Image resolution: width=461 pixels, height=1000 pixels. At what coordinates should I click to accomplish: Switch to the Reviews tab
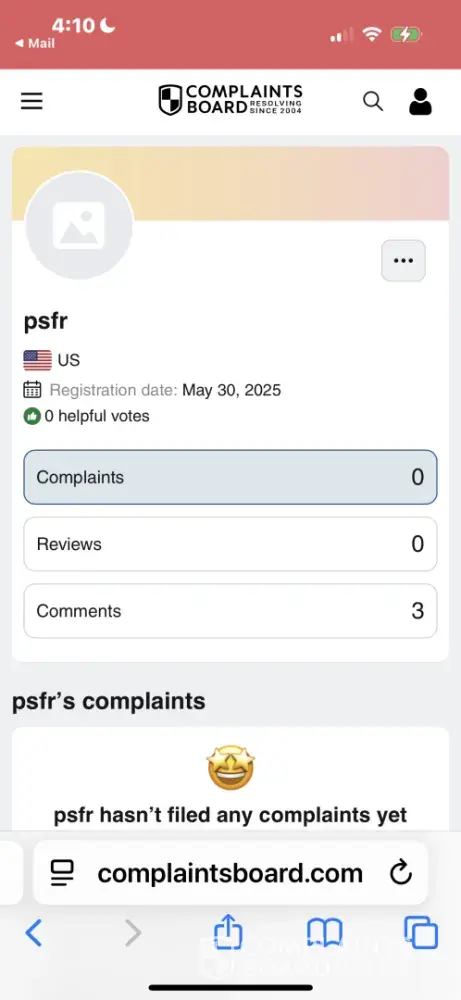click(230, 544)
